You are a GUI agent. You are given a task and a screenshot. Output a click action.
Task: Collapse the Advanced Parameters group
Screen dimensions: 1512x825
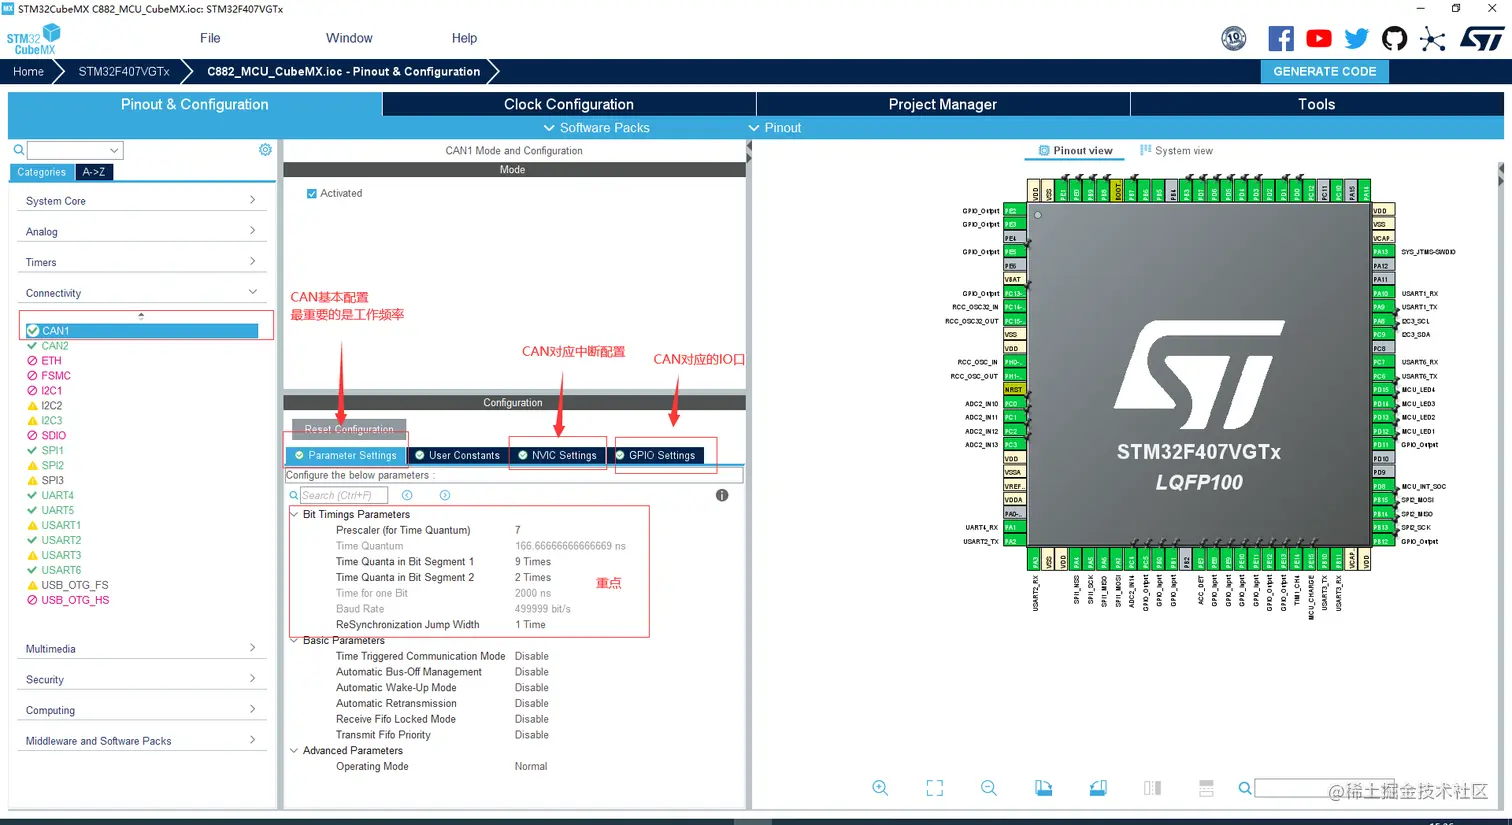[294, 750]
